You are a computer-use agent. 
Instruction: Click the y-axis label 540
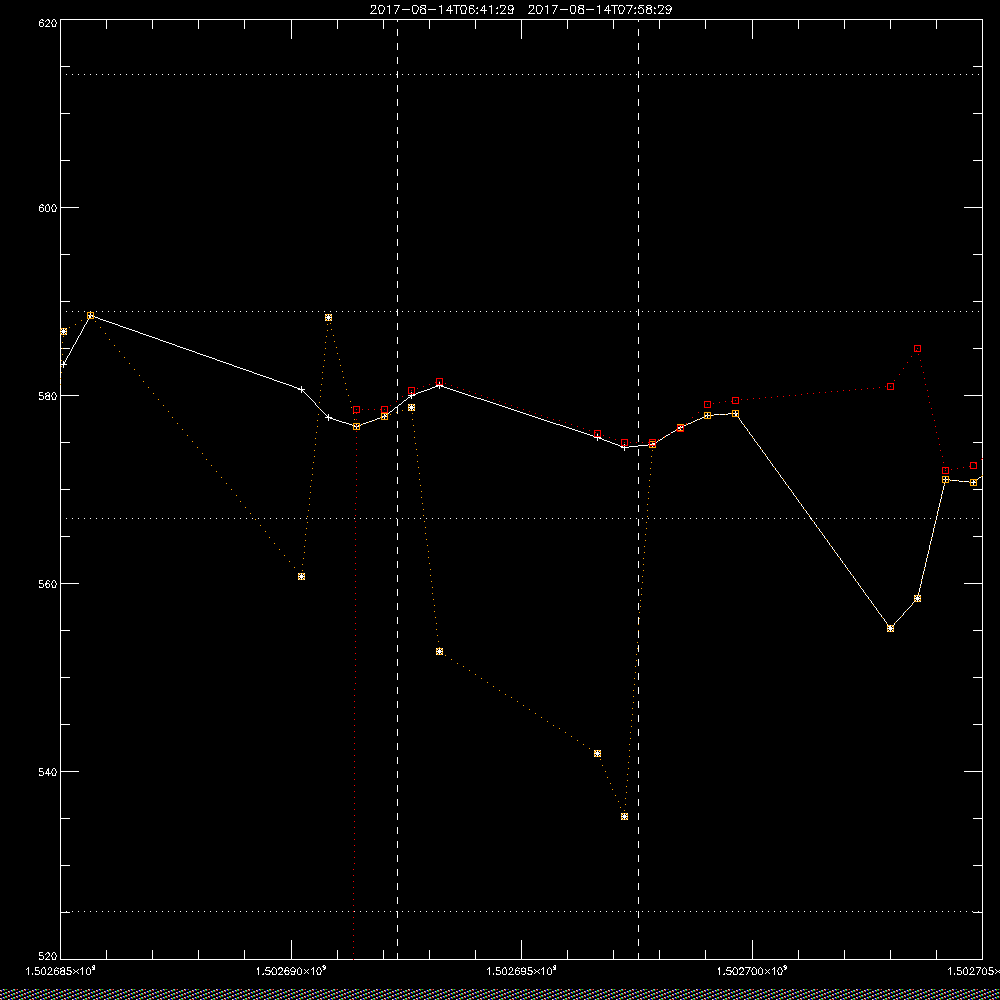pyautogui.click(x=49, y=772)
